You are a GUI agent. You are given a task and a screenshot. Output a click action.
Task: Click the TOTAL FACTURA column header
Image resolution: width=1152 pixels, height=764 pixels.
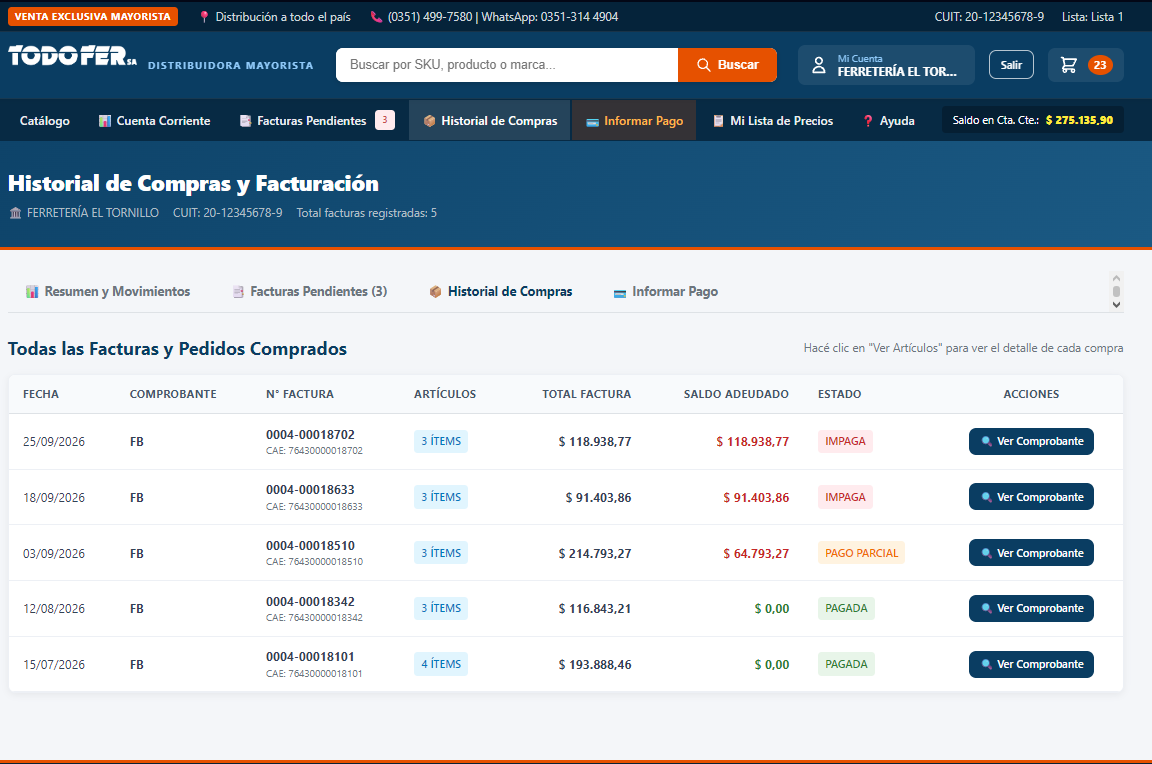click(586, 394)
